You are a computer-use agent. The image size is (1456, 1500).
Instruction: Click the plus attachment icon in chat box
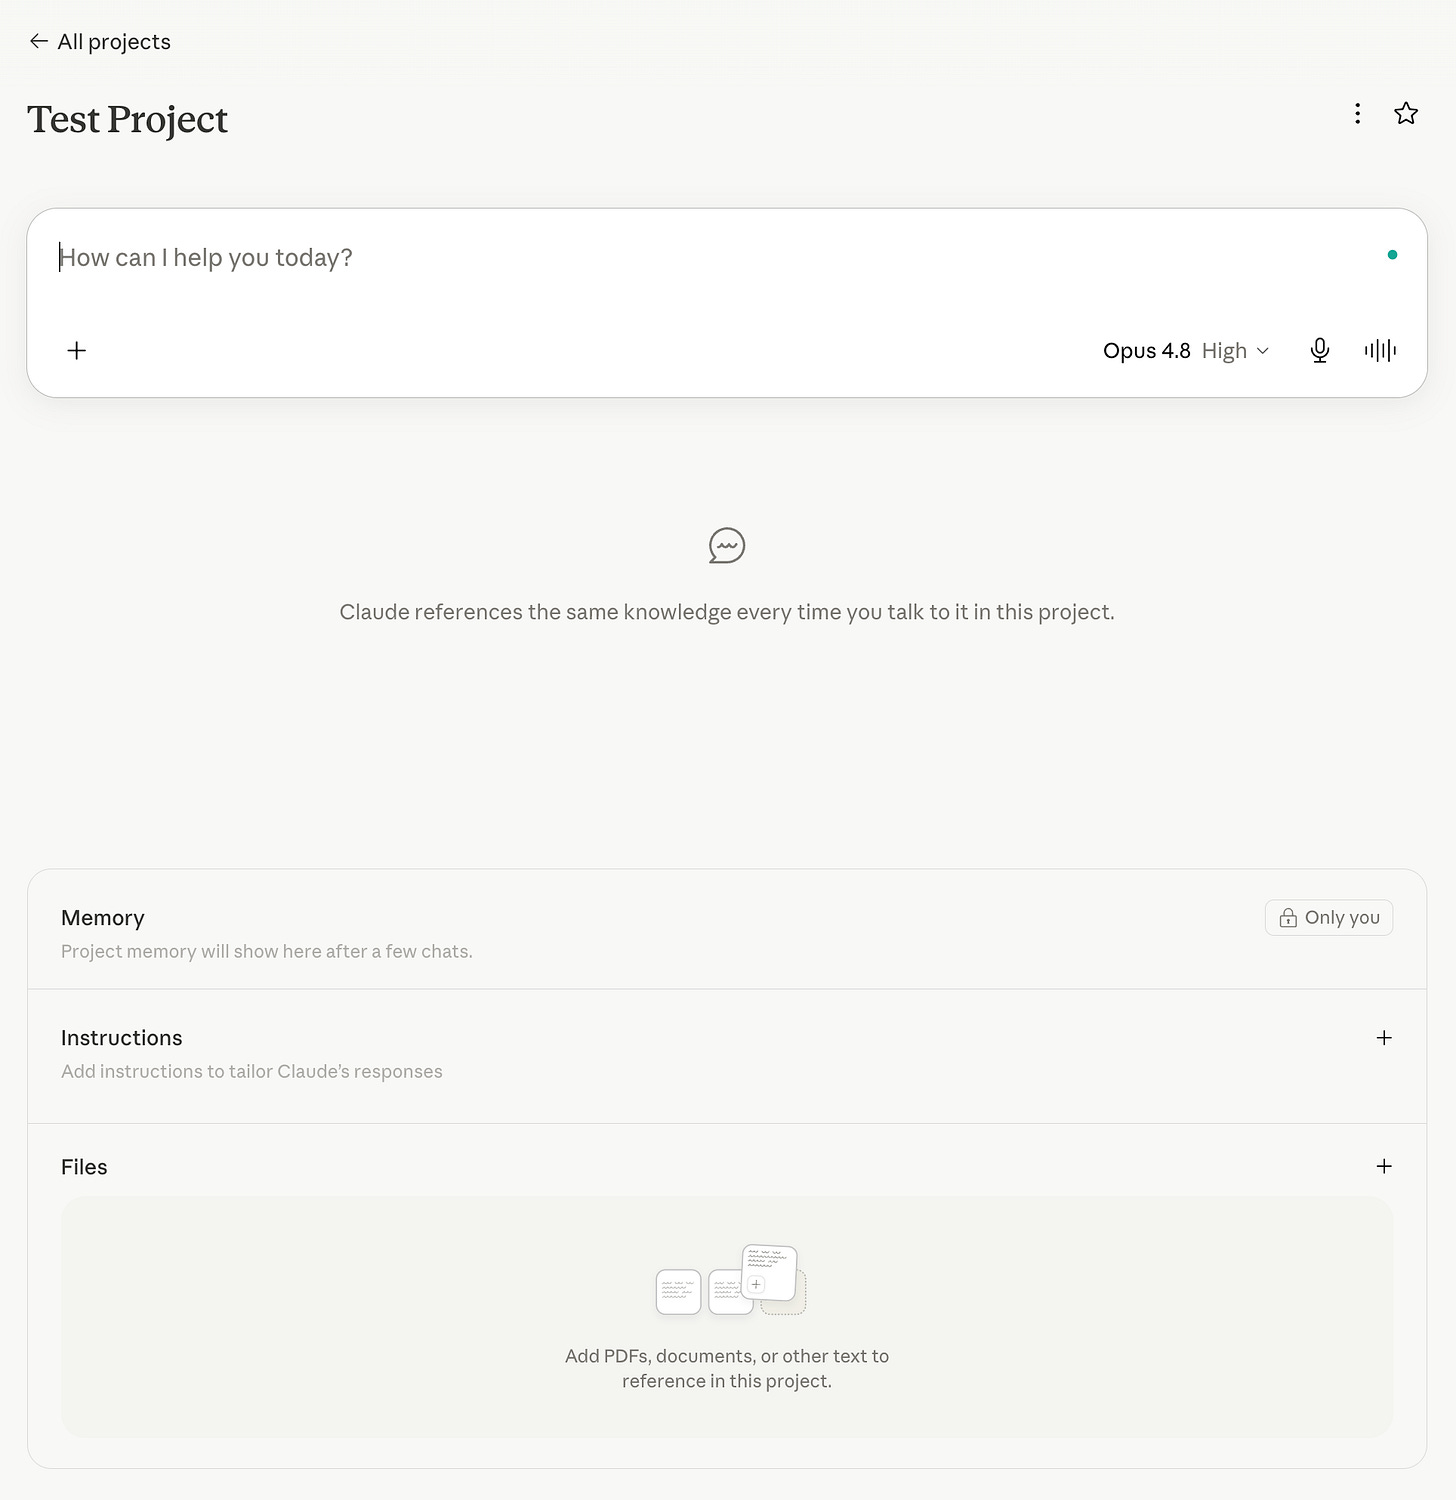[76, 350]
